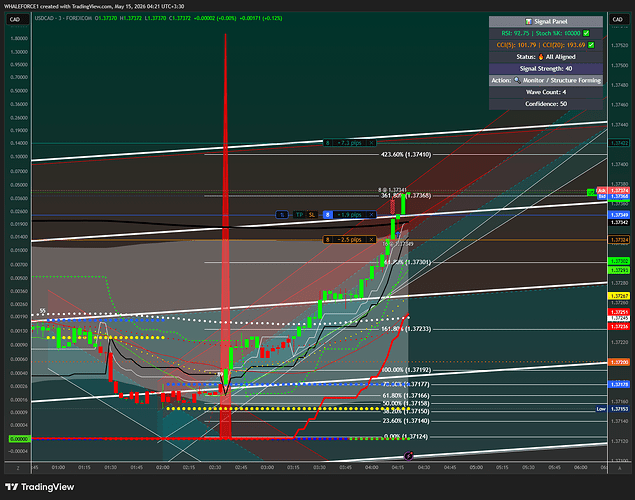Select the 50.00% (1.37158) Fibonacci level

click(x=406, y=403)
